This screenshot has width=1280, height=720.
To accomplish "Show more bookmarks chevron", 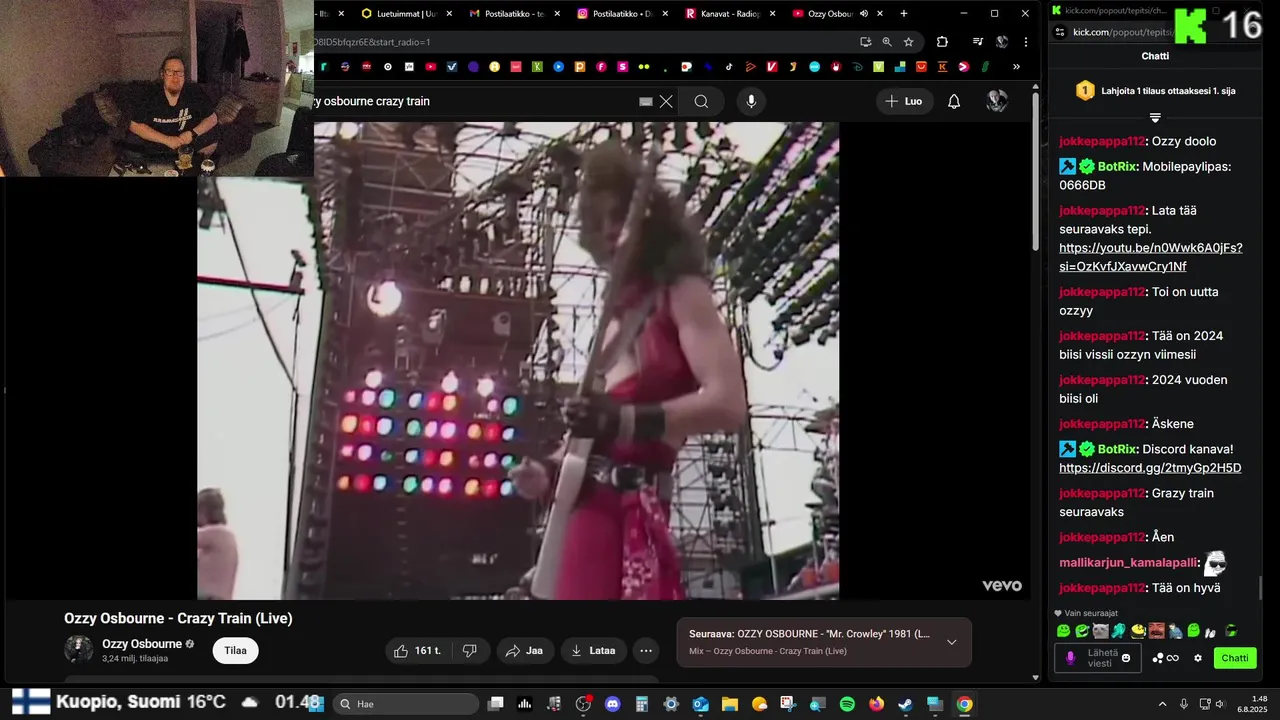I will click(x=1016, y=67).
